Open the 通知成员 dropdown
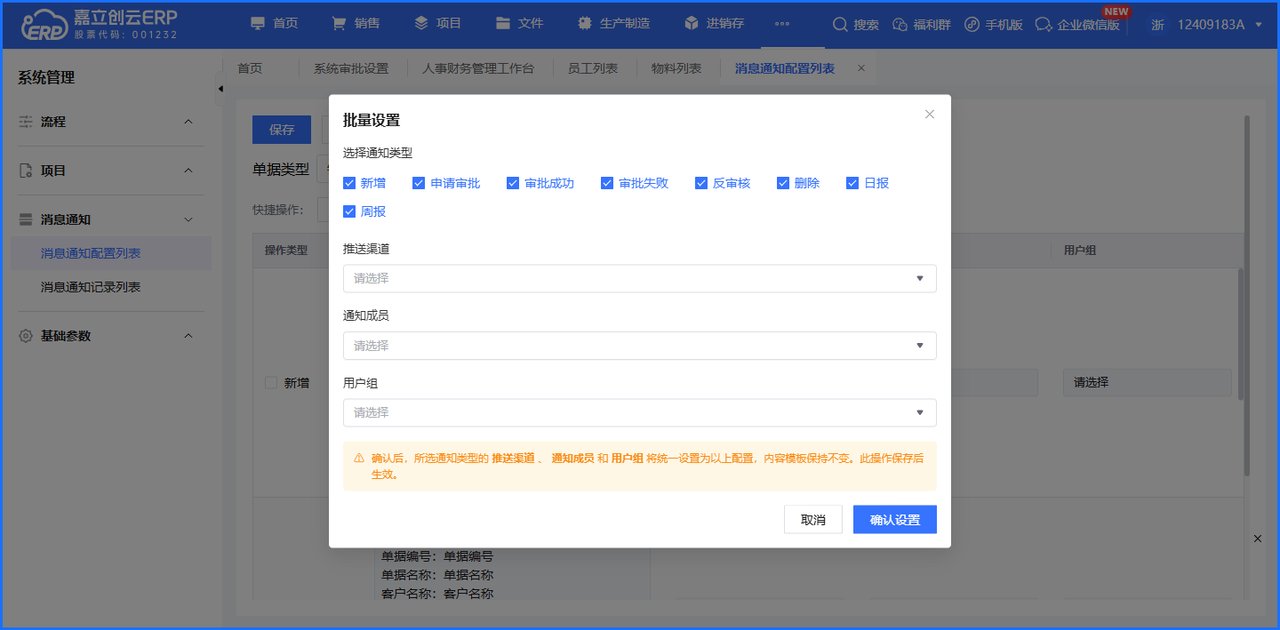 coord(640,345)
